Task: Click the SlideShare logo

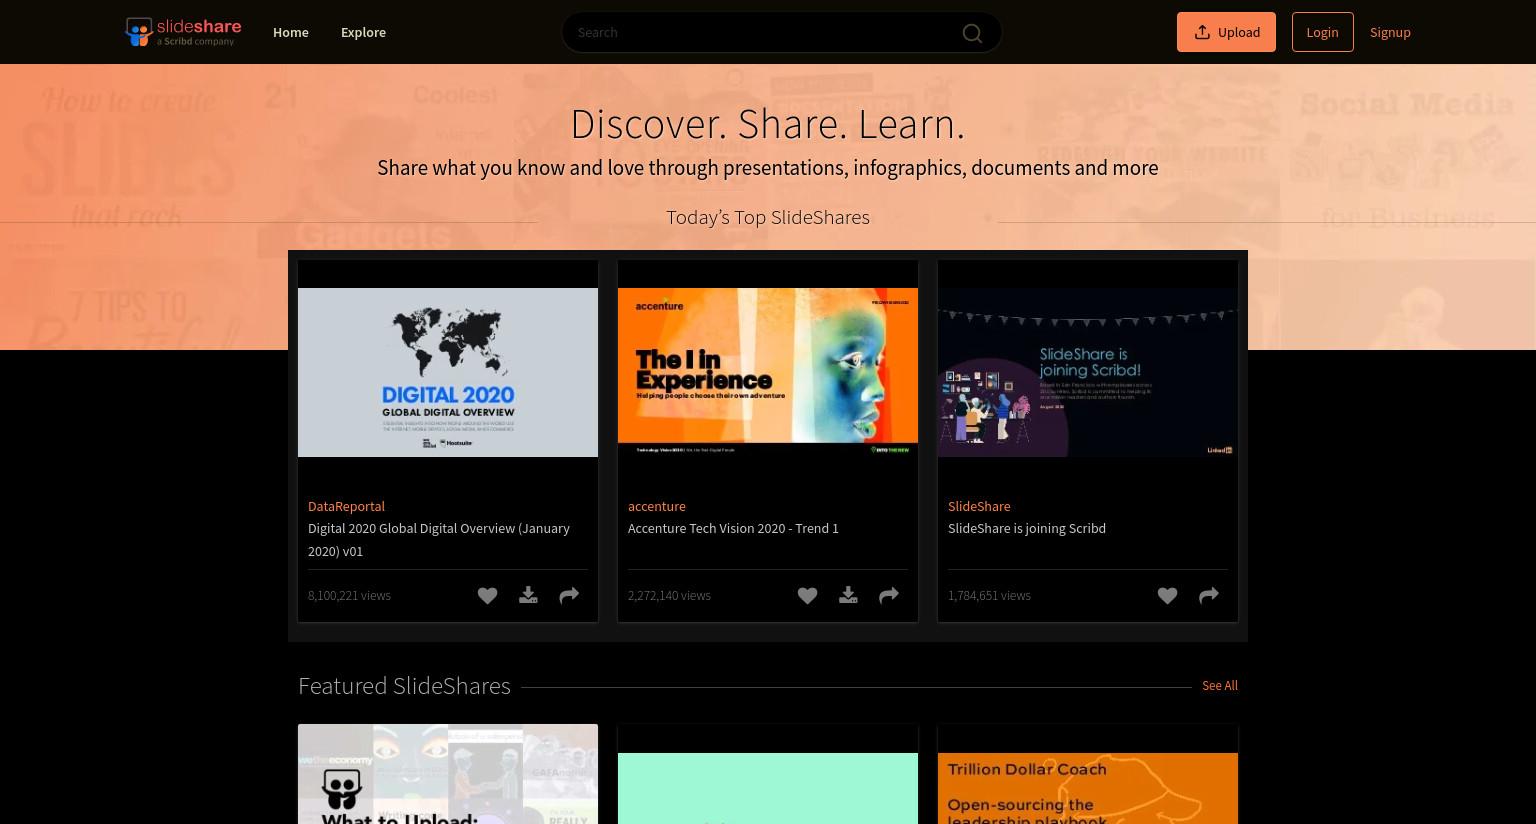Action: (x=183, y=32)
